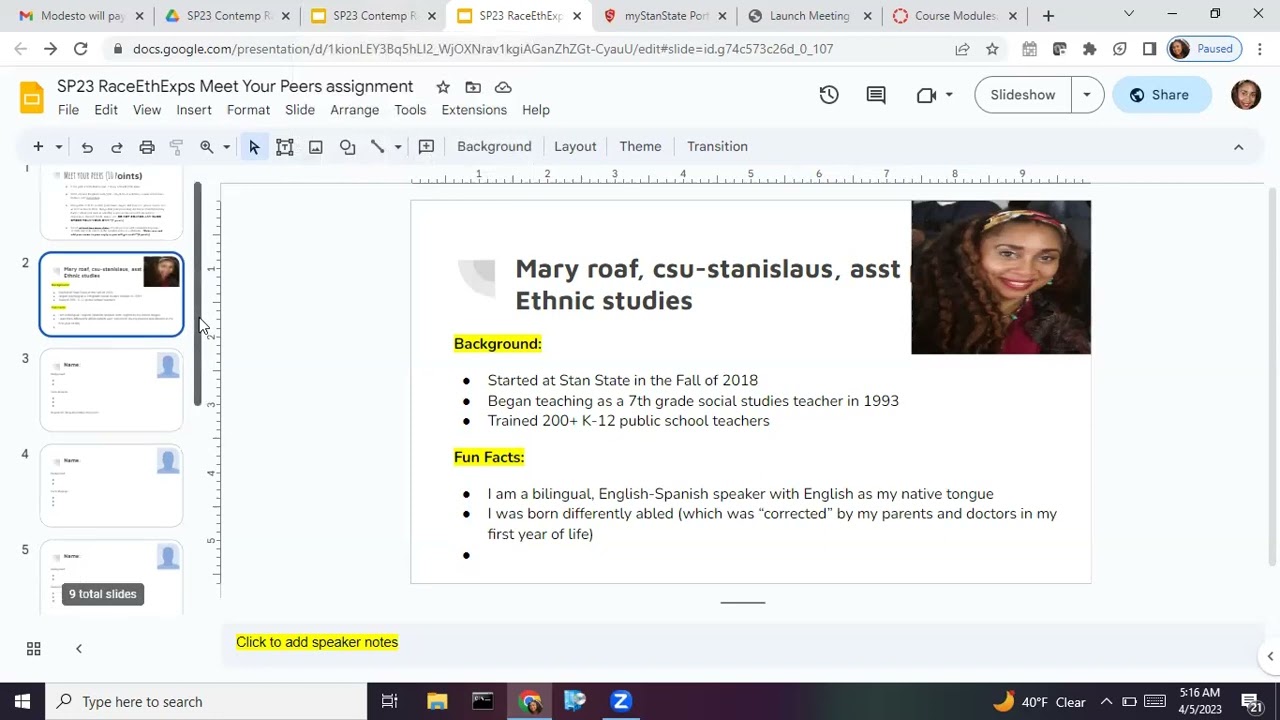Click the slide title Mary roaf text

coord(708,285)
